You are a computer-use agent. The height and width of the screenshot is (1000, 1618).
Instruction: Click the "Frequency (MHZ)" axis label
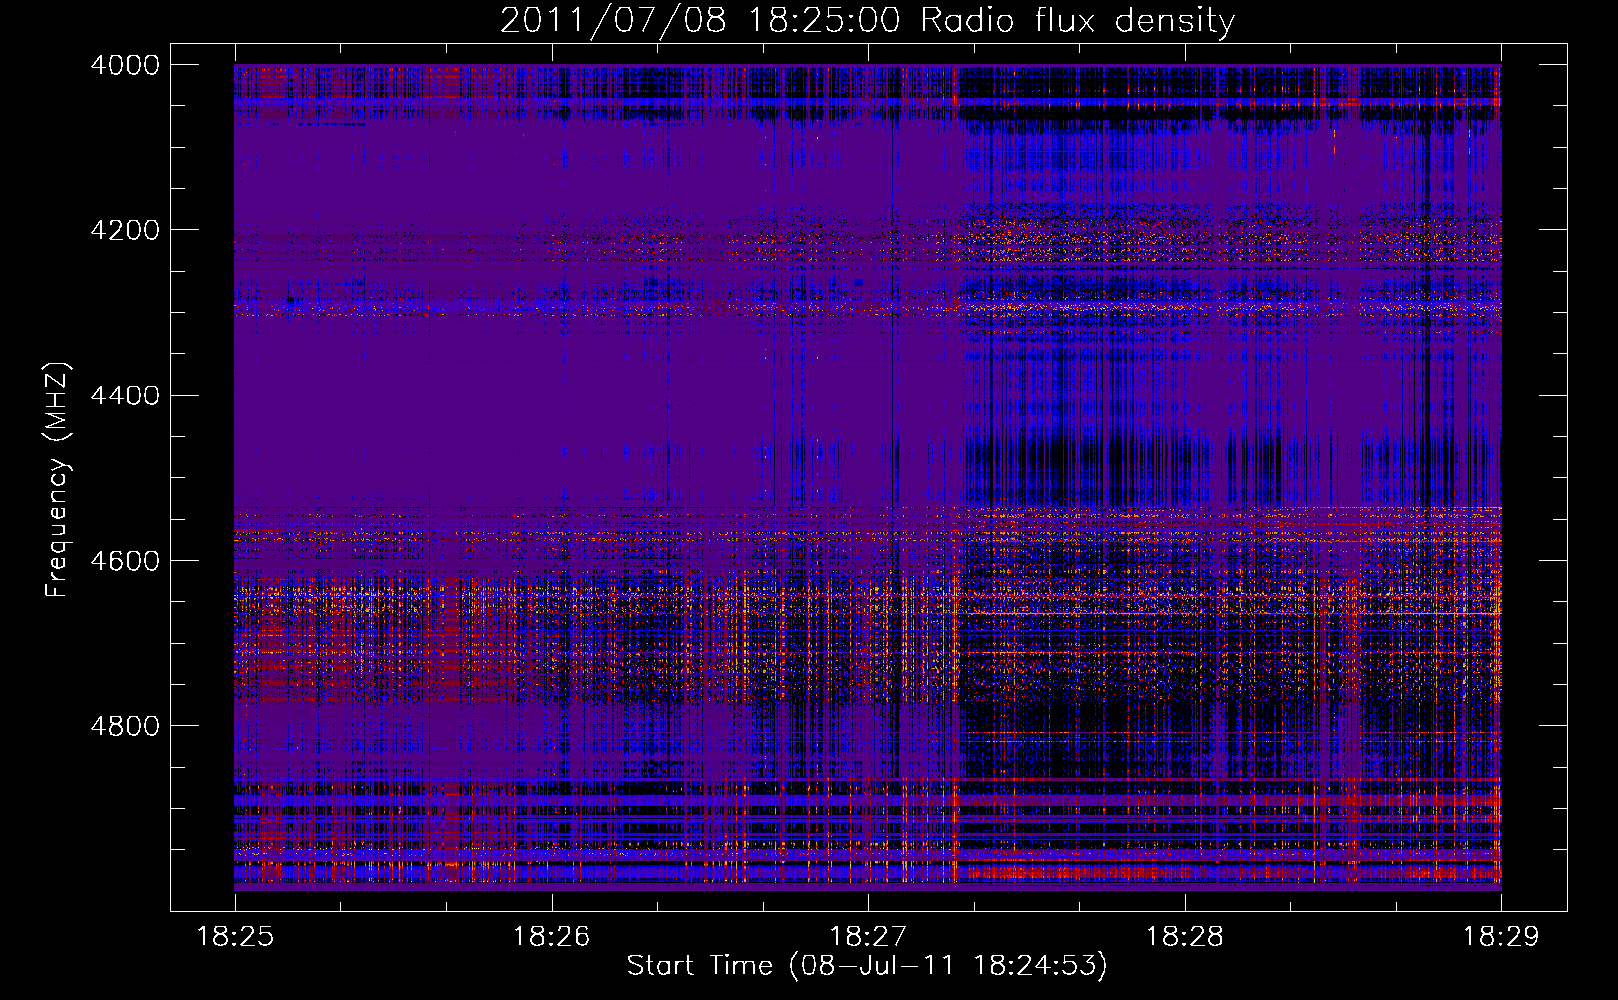click(58, 480)
